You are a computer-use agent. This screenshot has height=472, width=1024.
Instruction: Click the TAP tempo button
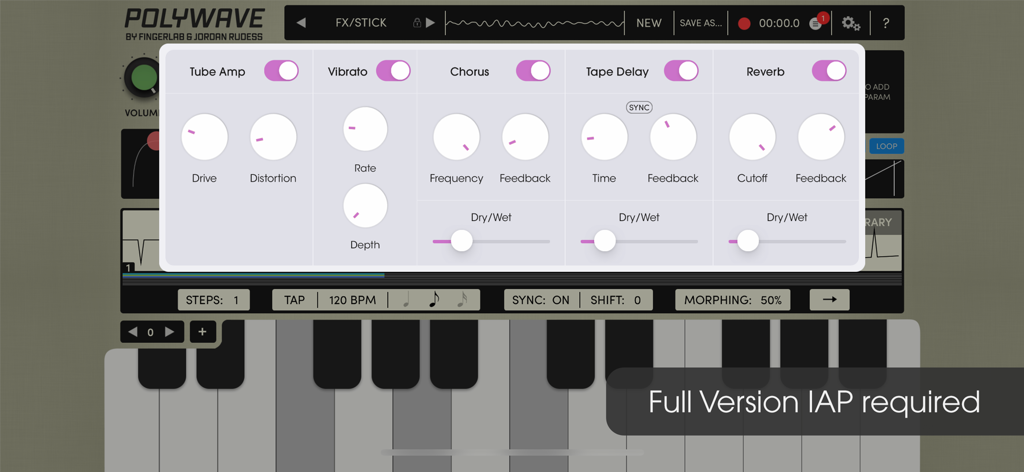(295, 300)
